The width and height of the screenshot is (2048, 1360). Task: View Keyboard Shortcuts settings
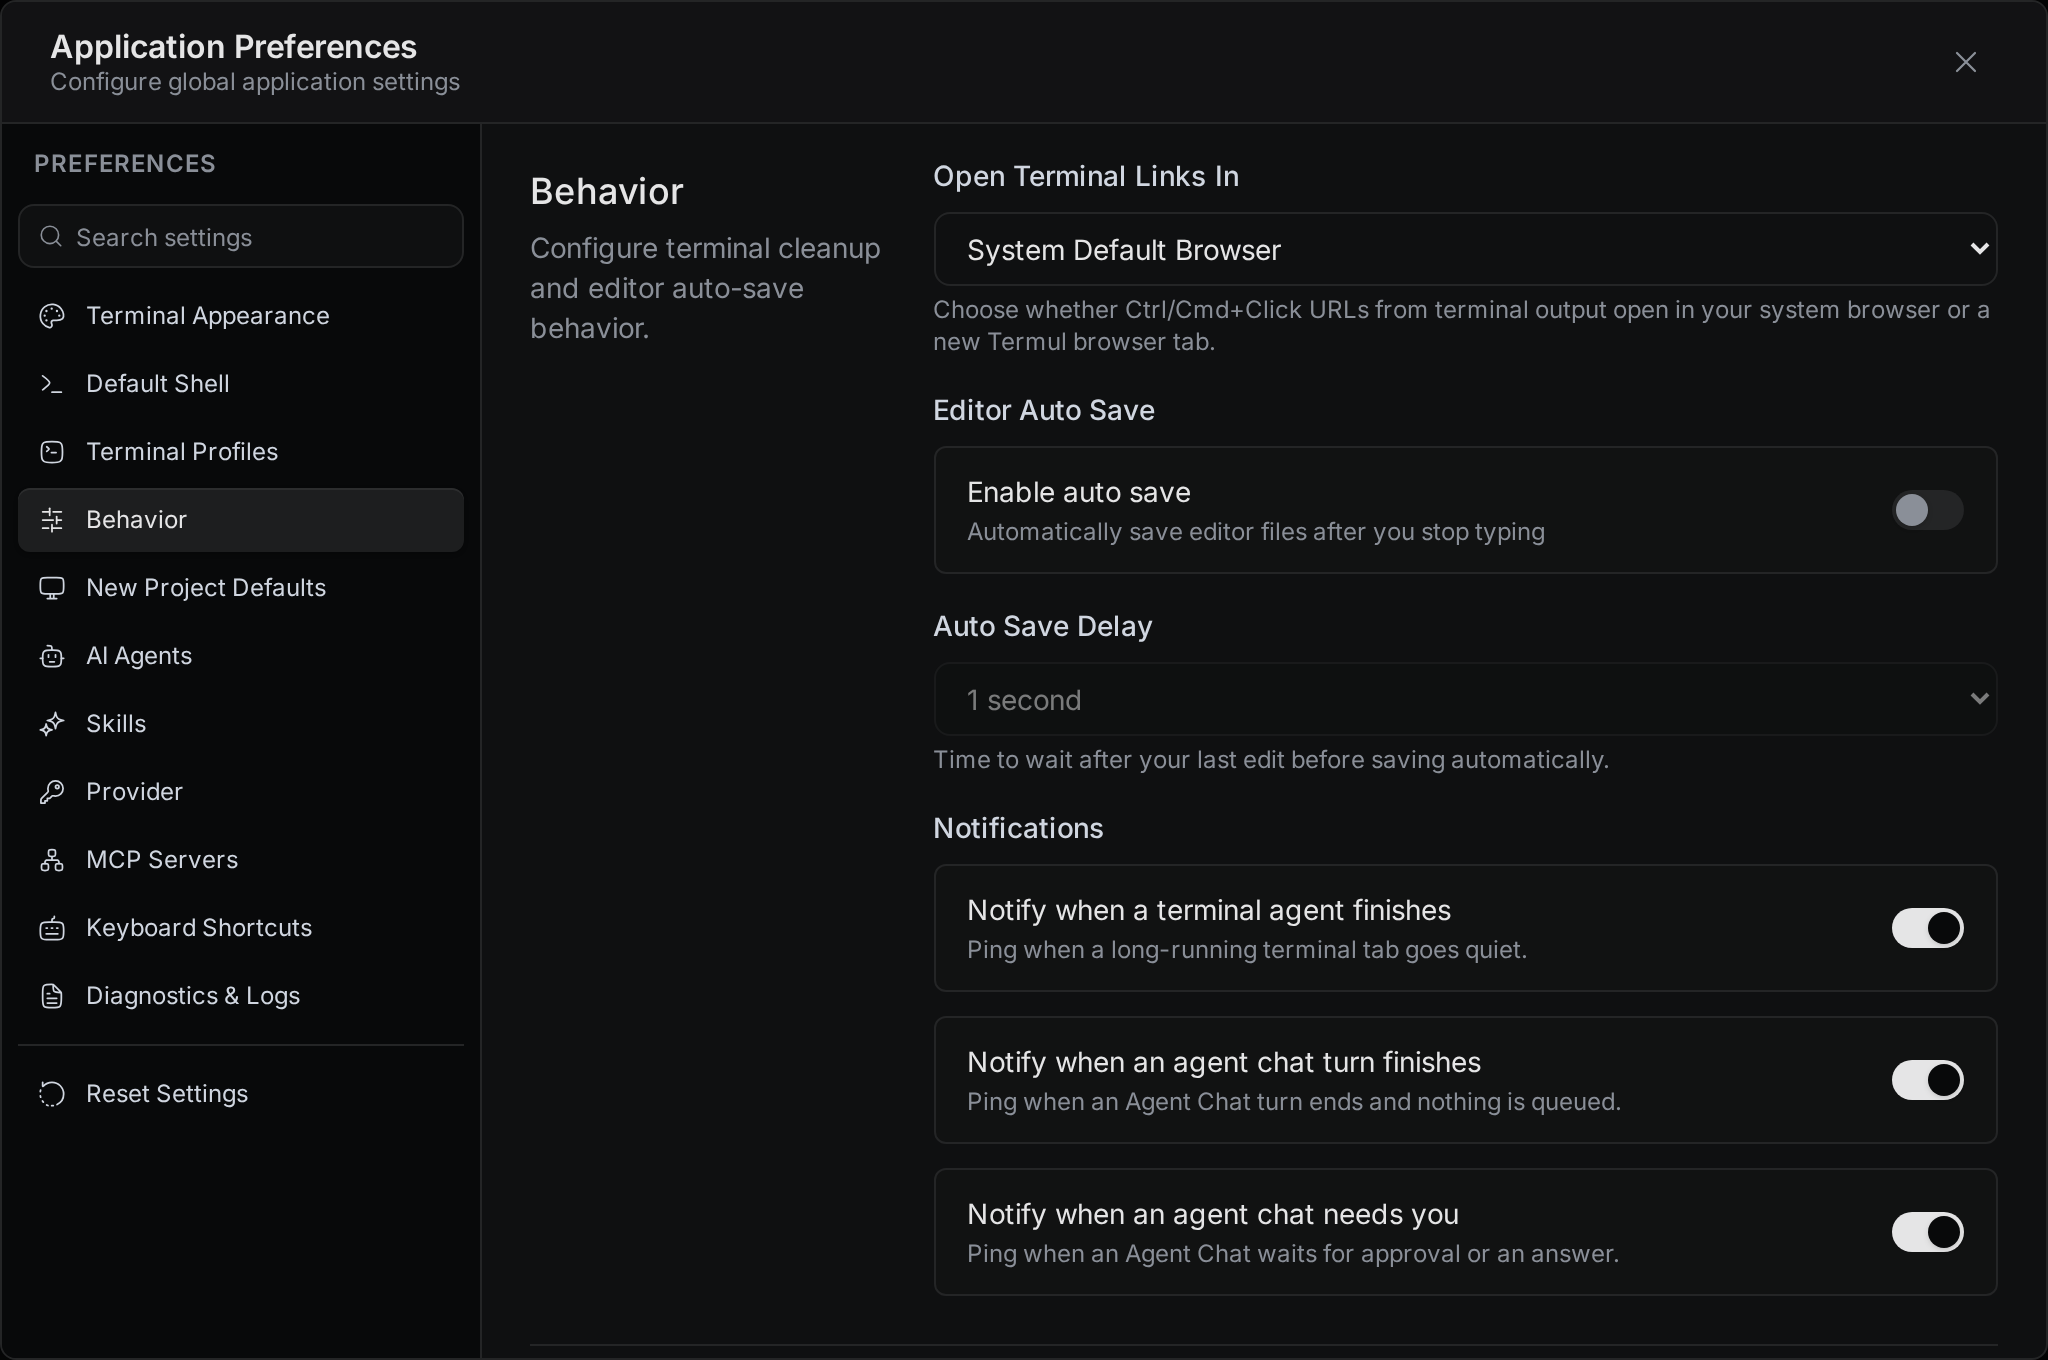tap(241, 928)
